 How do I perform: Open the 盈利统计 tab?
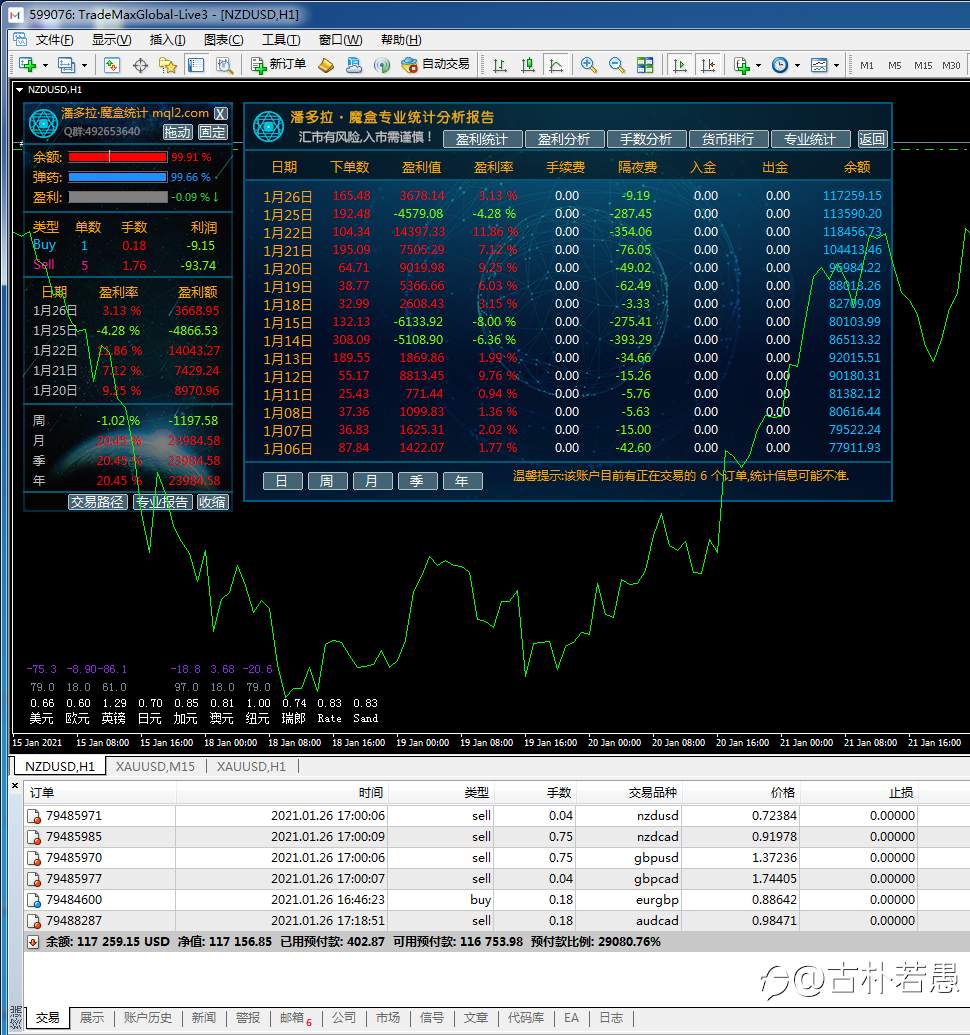point(482,139)
